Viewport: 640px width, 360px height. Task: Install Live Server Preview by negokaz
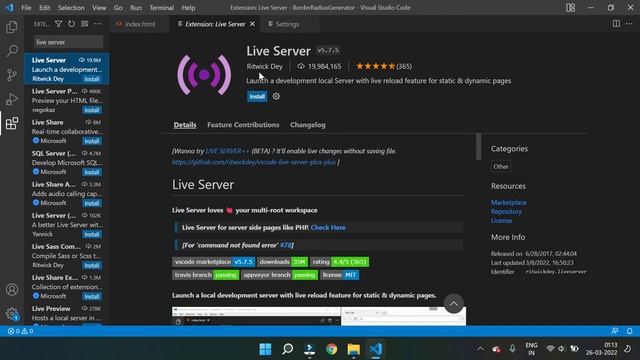point(92,110)
